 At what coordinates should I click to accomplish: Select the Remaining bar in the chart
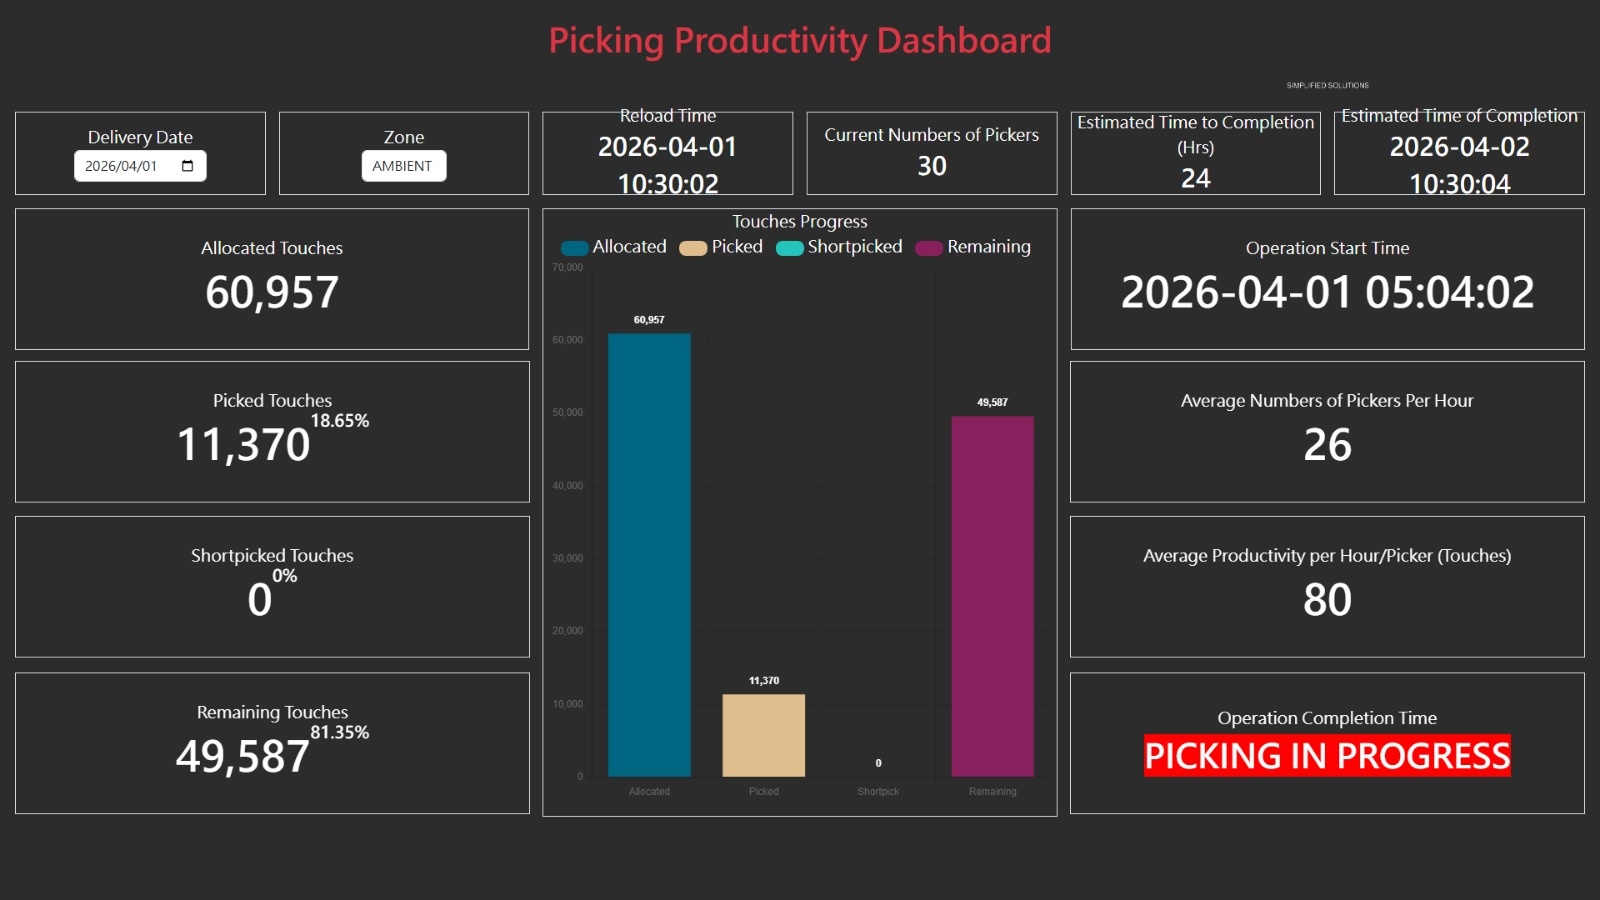point(992,590)
